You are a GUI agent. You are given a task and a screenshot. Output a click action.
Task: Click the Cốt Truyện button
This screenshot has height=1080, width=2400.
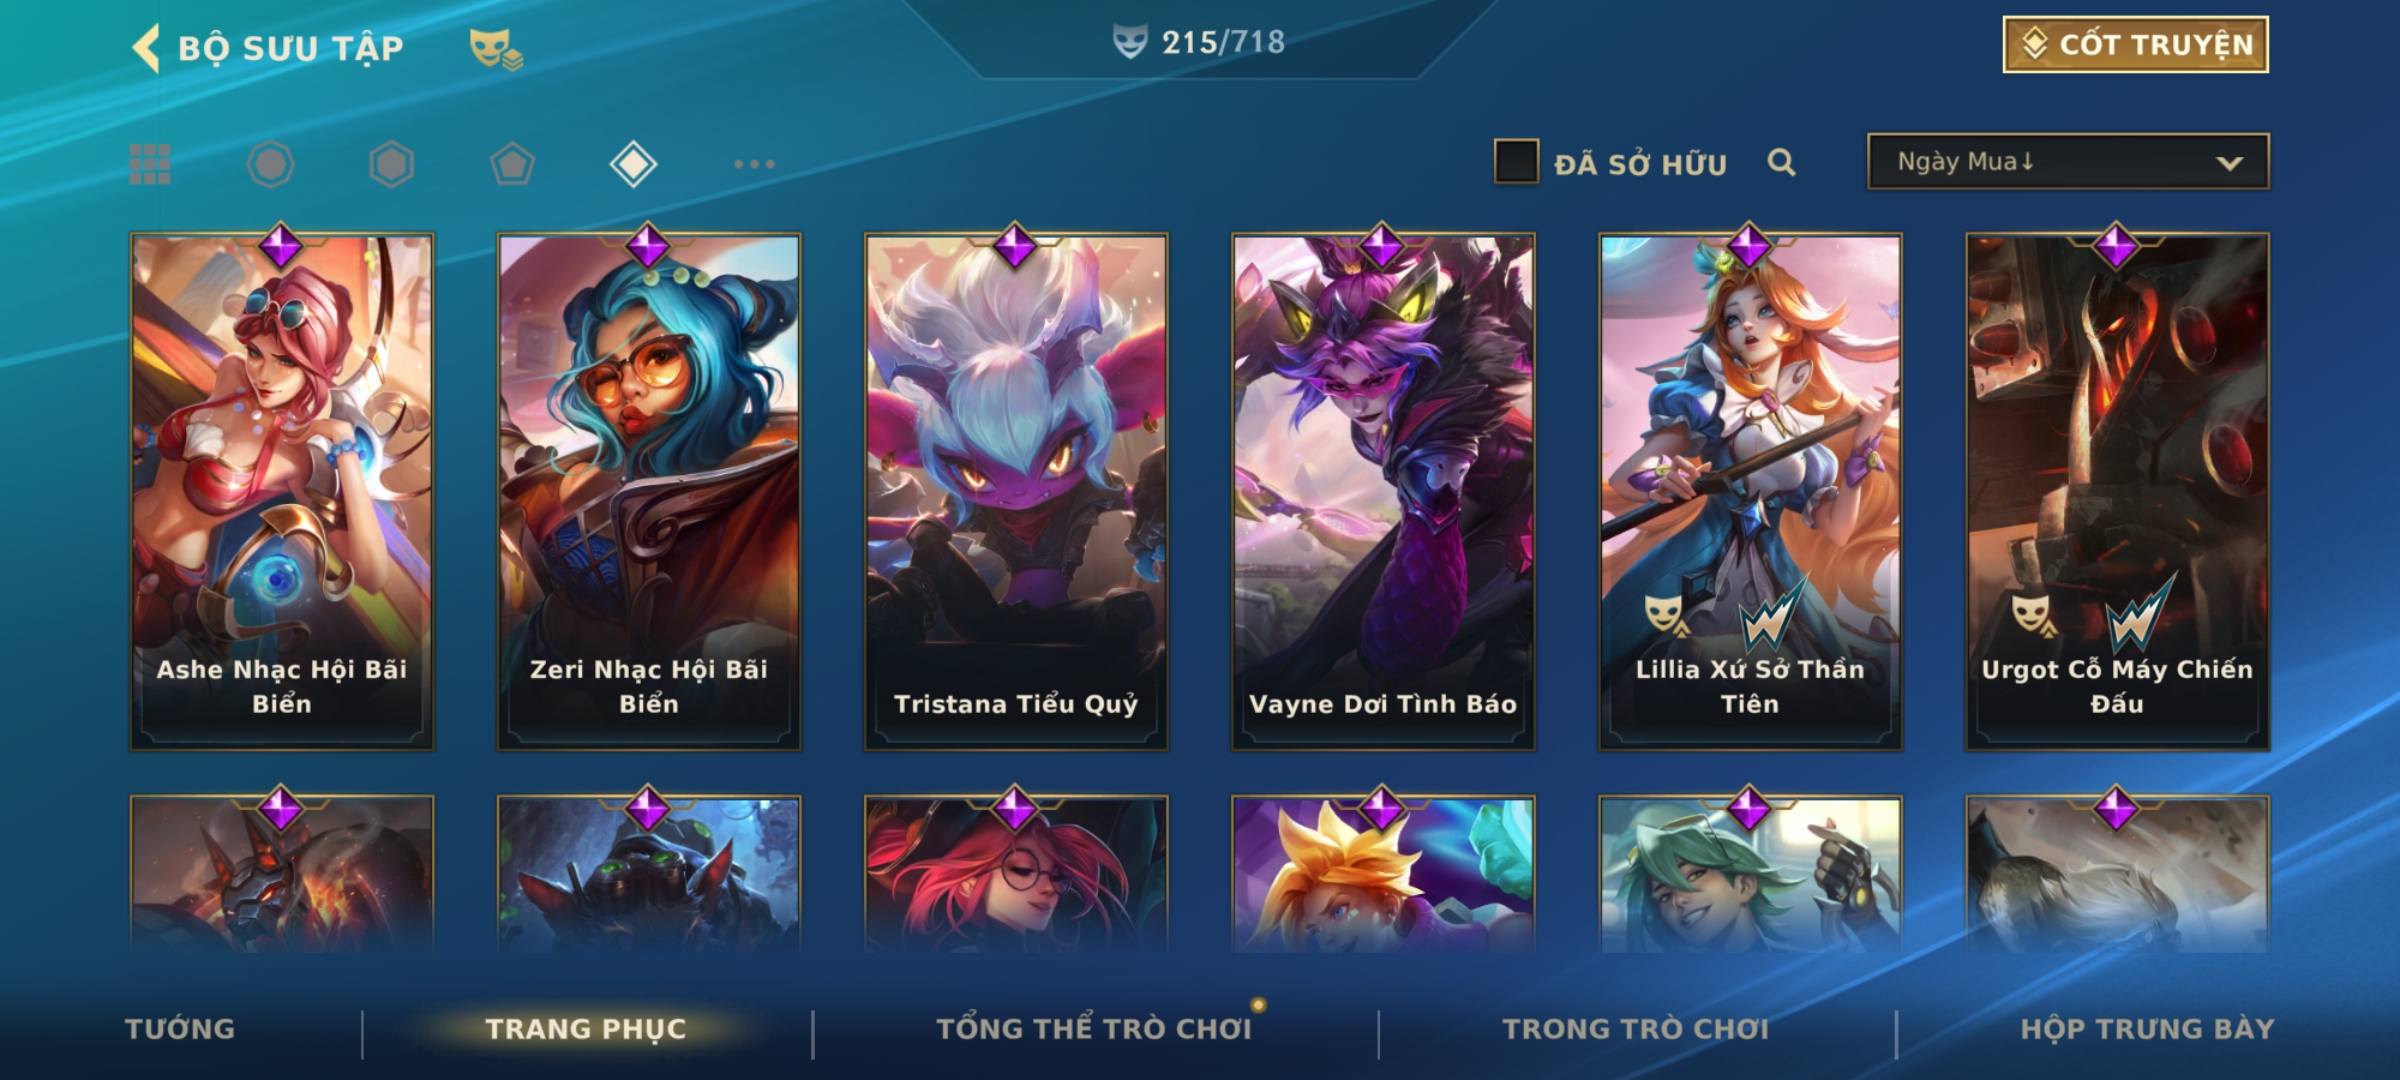click(2135, 45)
